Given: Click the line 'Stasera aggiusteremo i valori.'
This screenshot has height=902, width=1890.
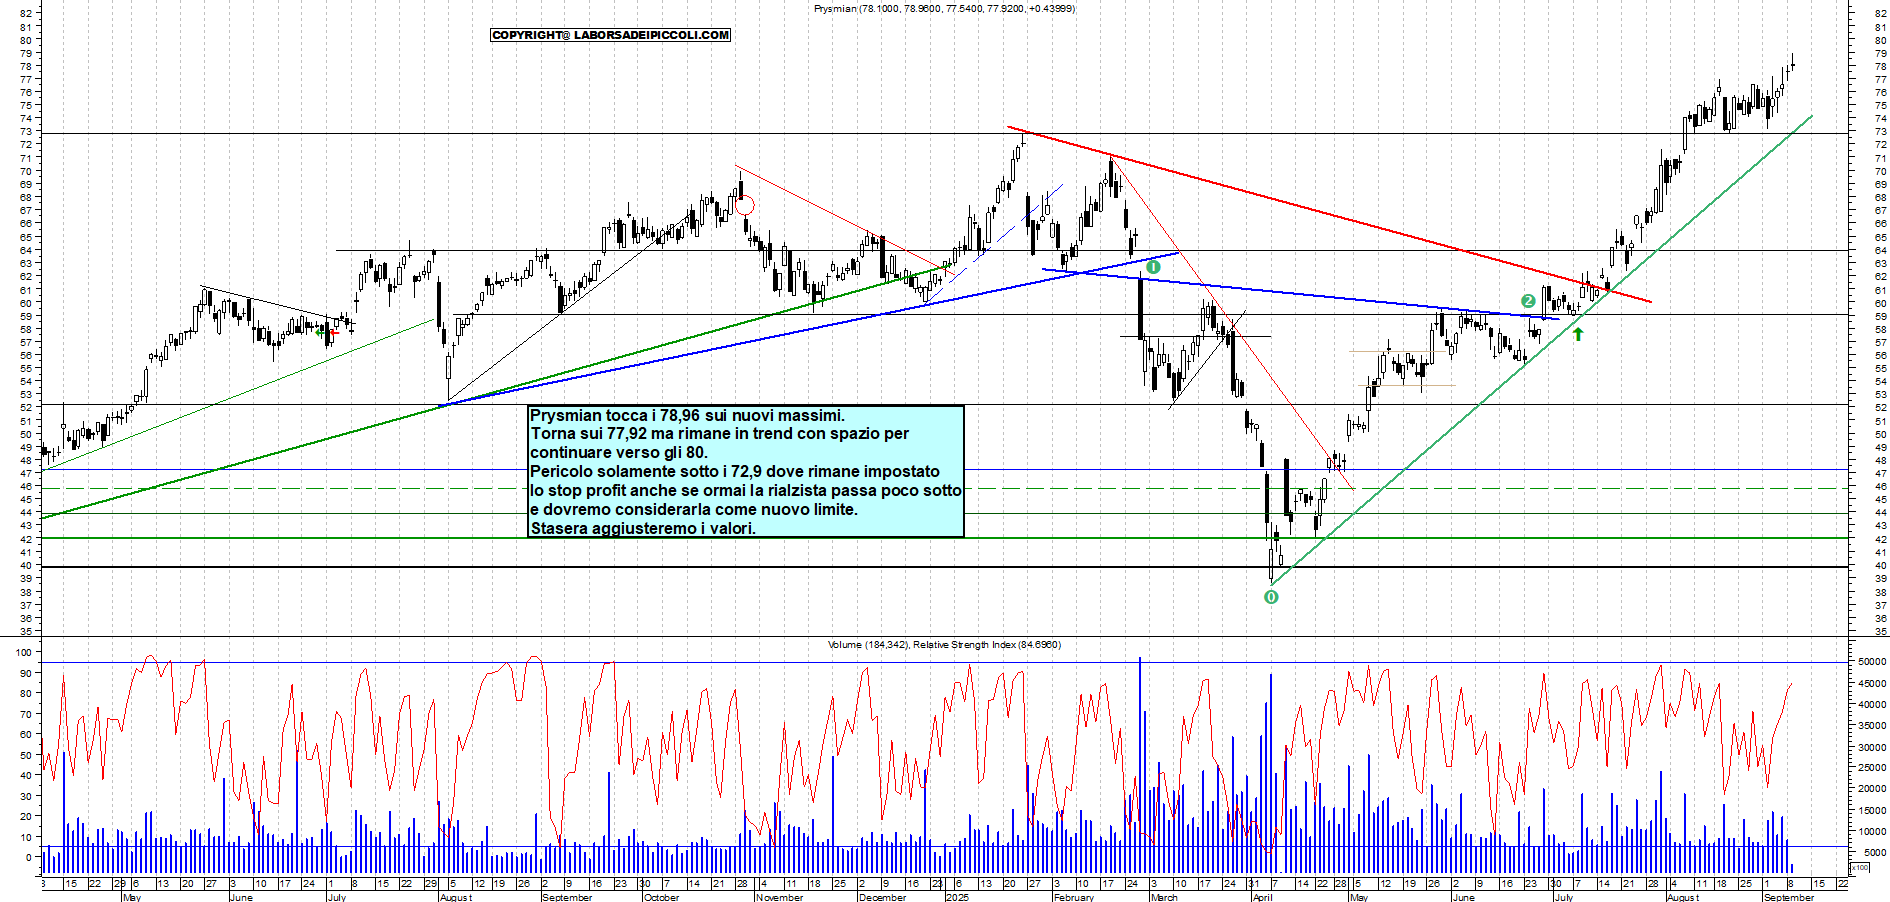Looking at the screenshot, I should (643, 529).
